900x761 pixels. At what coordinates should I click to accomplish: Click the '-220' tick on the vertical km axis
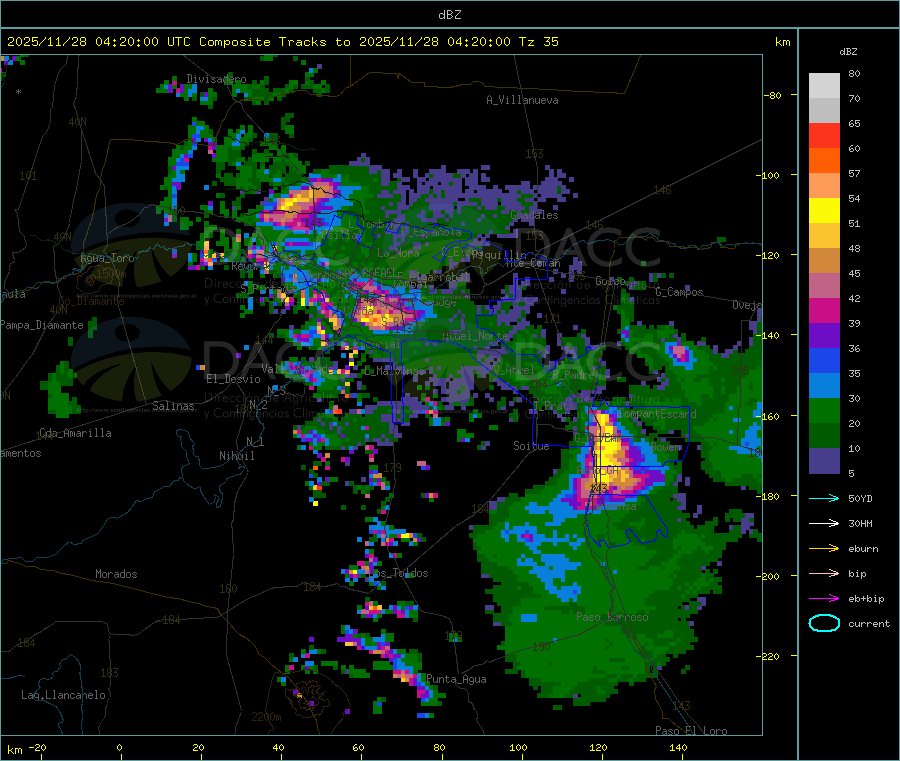click(x=767, y=657)
